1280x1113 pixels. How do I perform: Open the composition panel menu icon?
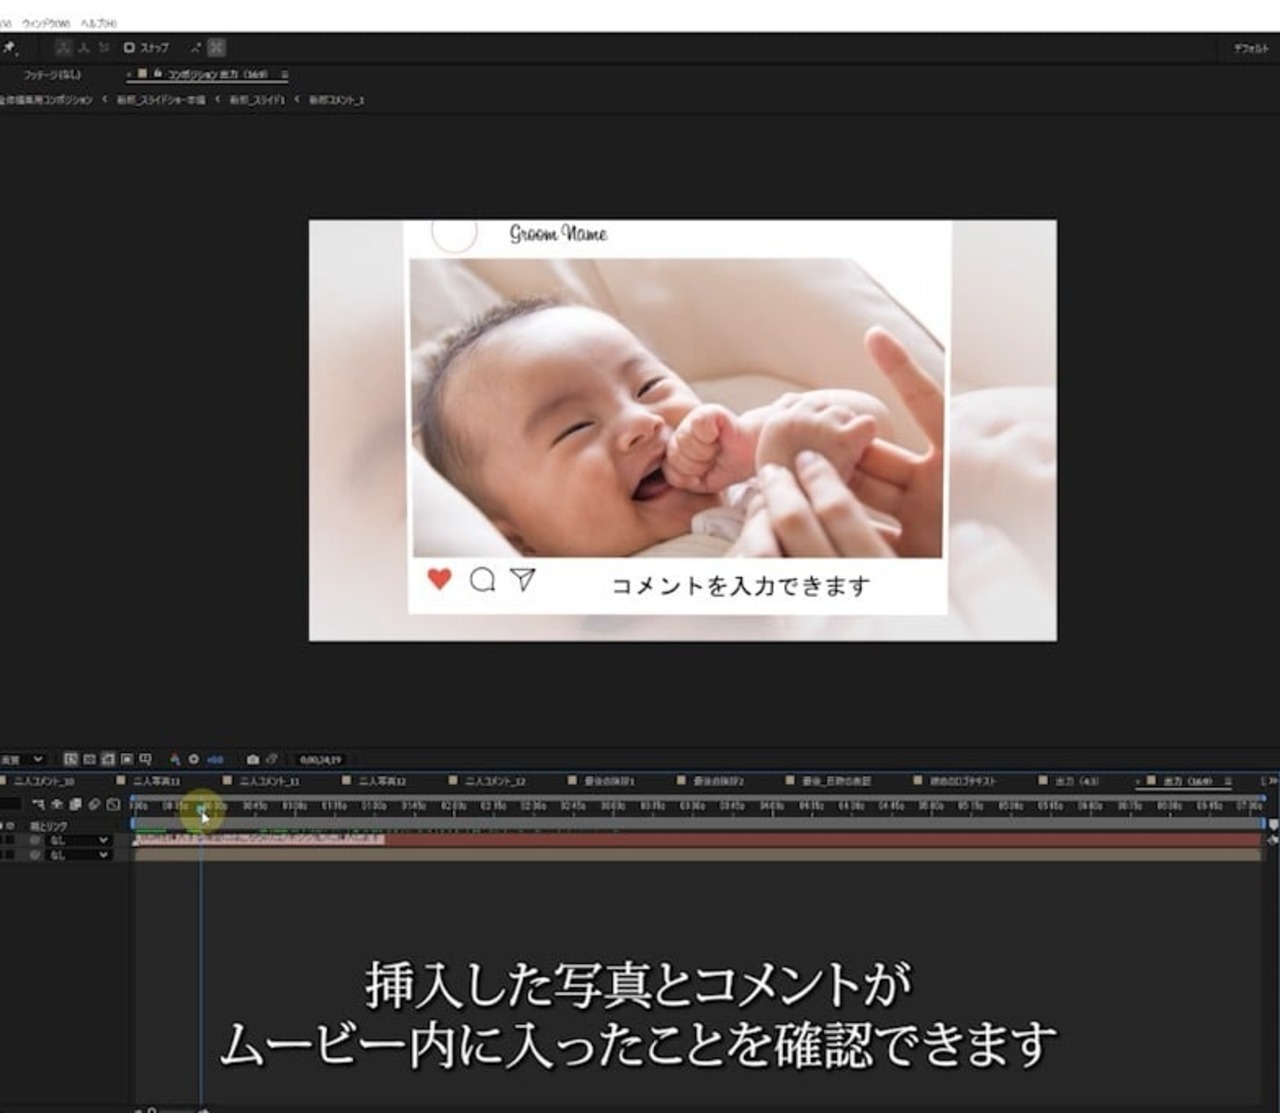(284, 74)
